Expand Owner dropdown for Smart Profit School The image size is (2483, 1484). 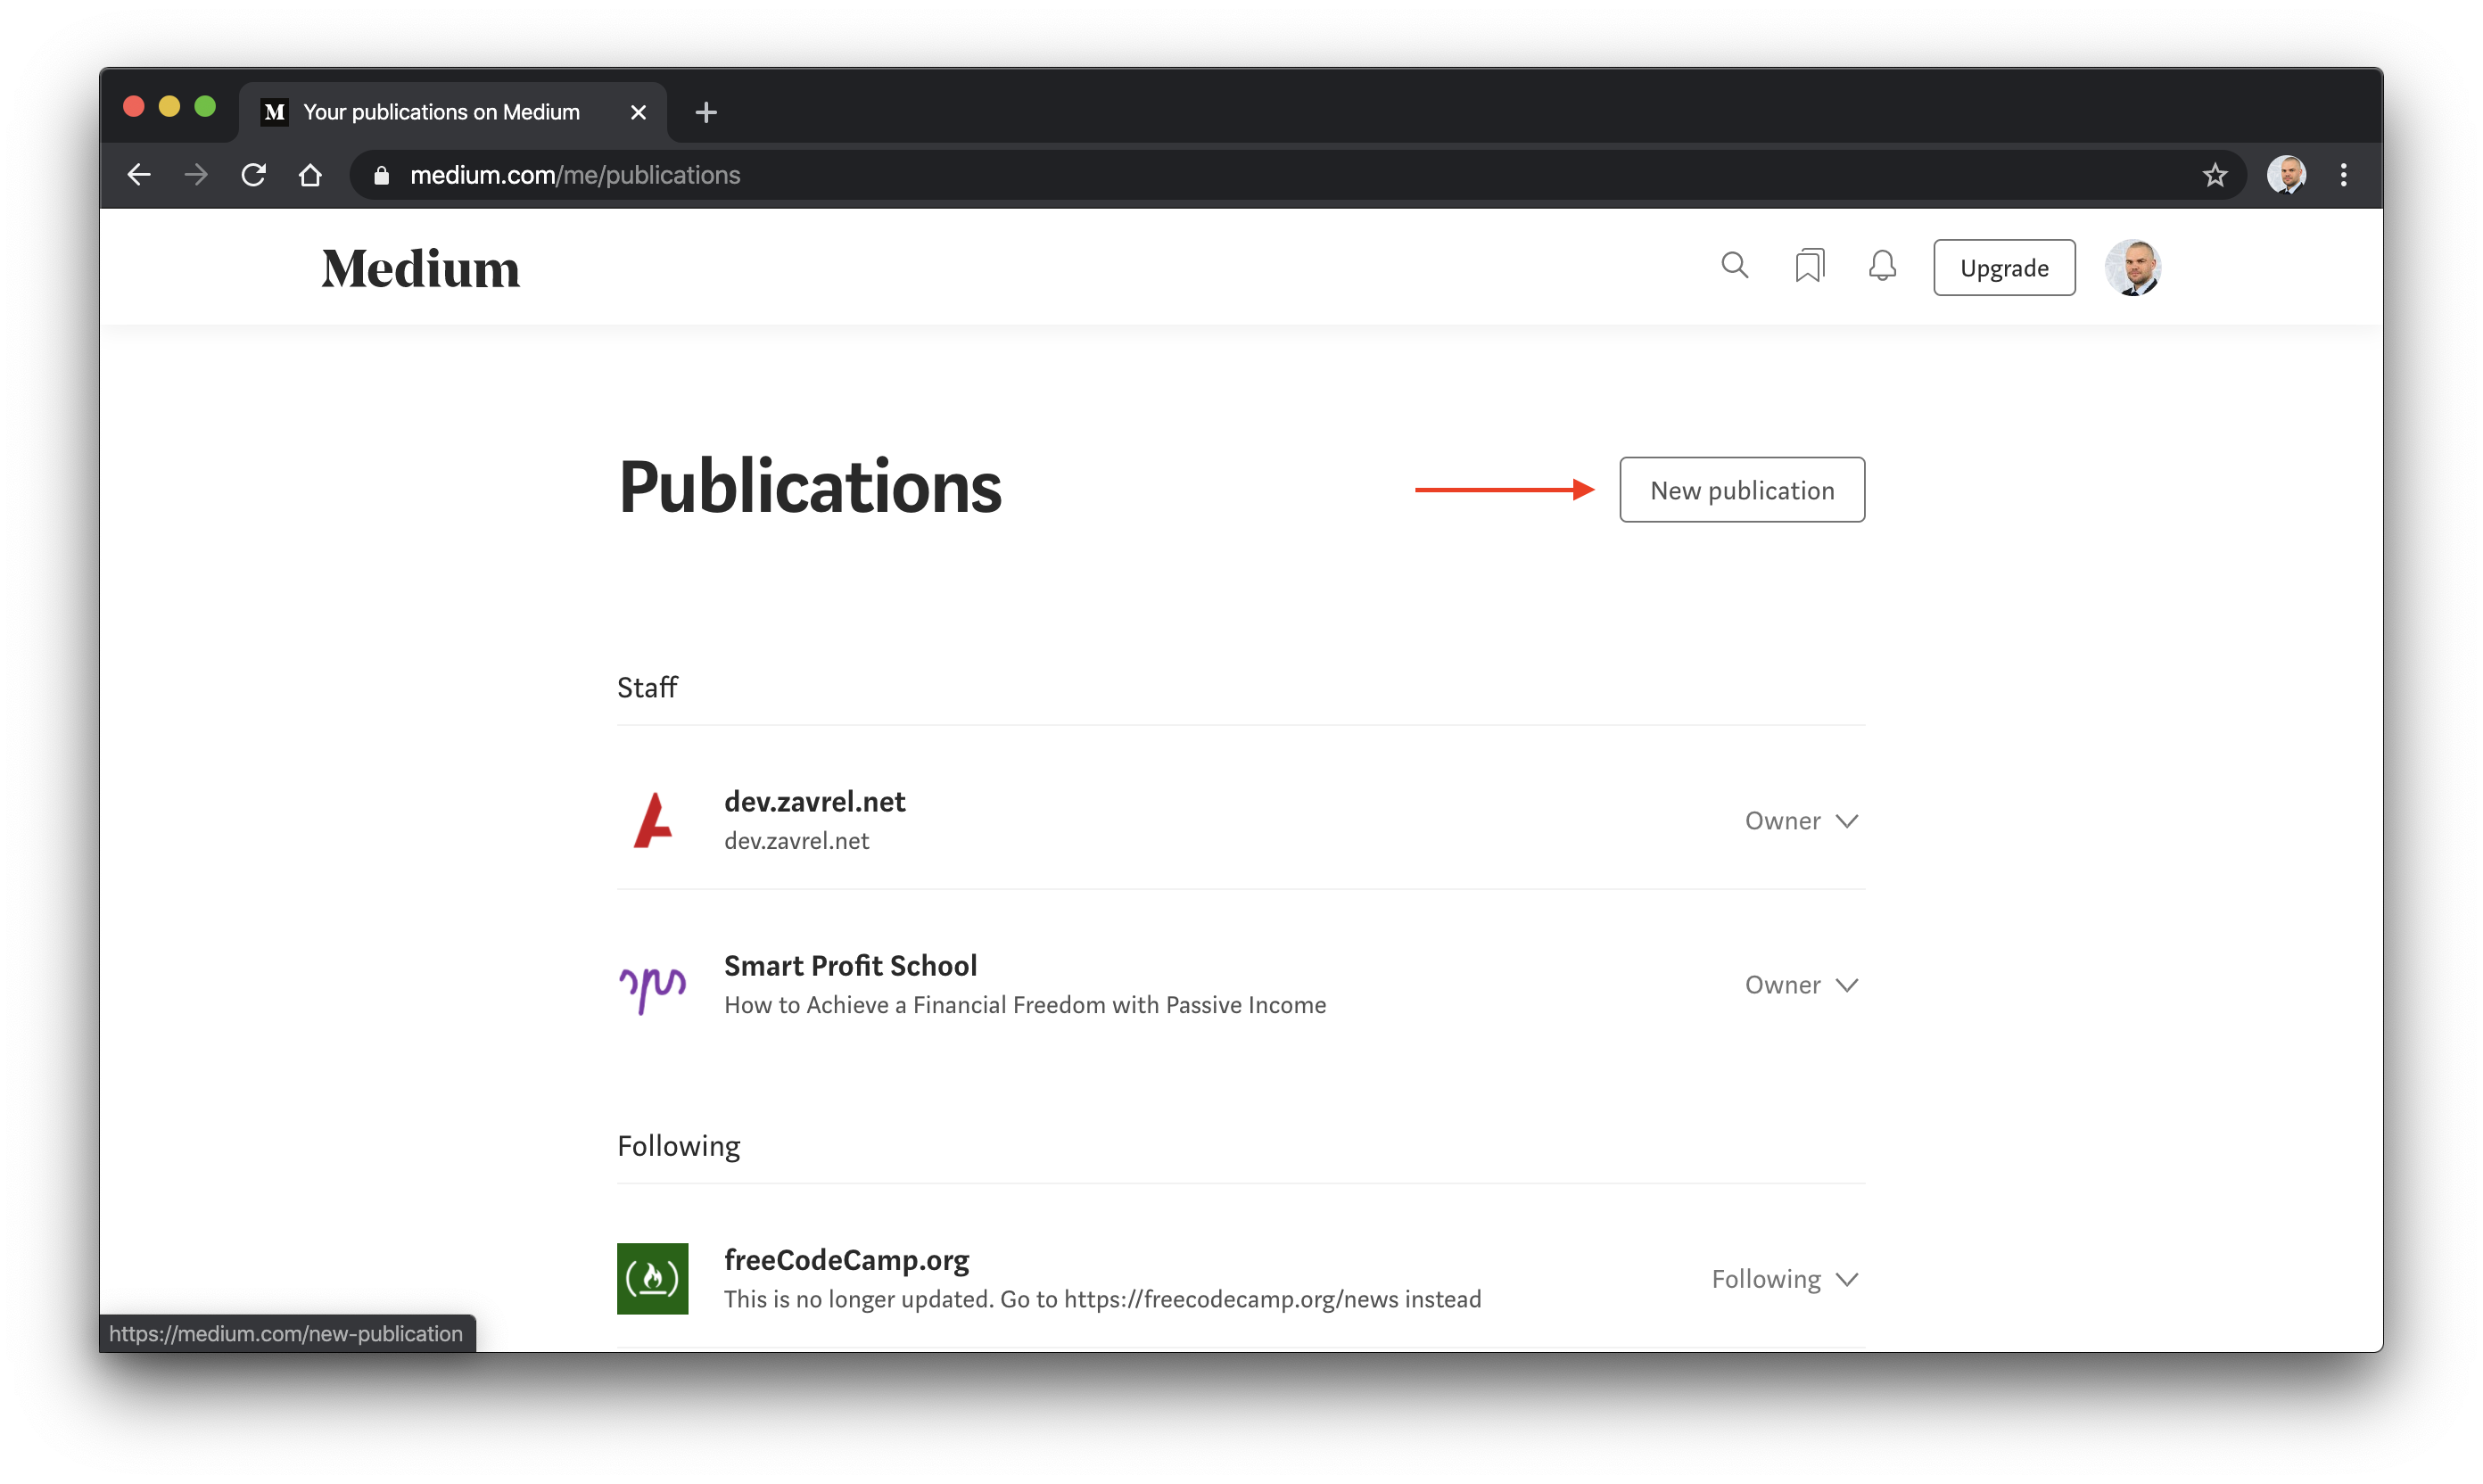(1801, 984)
